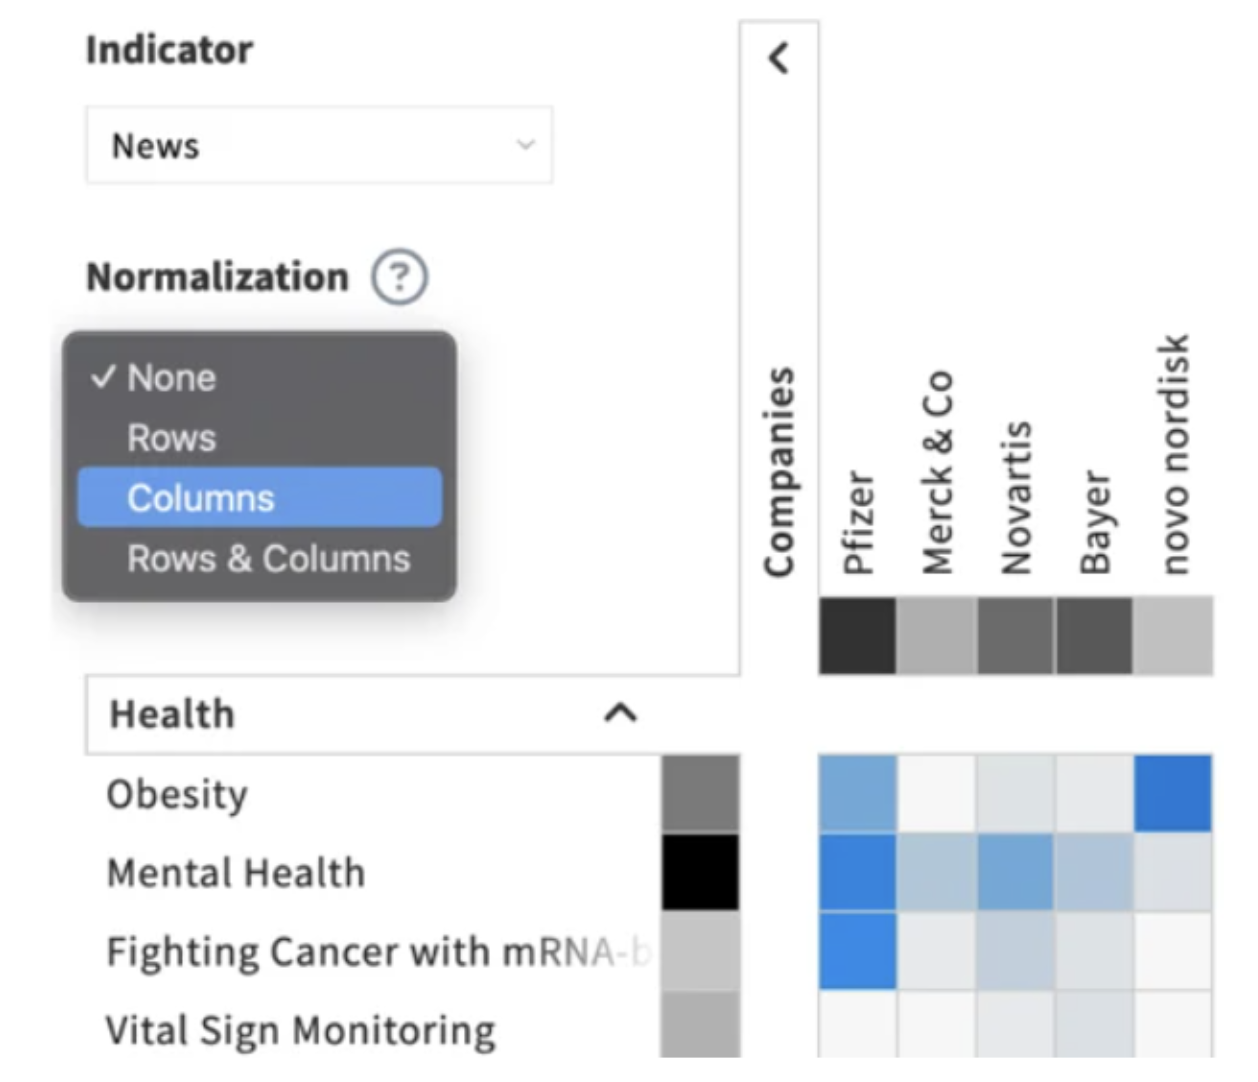Select the Obesity topic row
The image size is (1258, 1082).
tap(177, 795)
